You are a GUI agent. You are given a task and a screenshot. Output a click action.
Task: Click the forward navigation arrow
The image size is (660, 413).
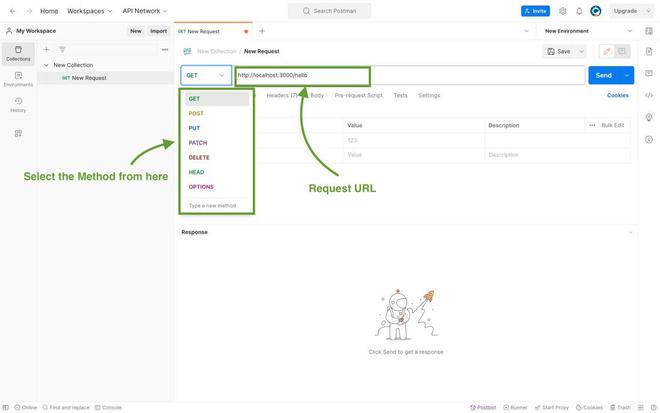29,11
